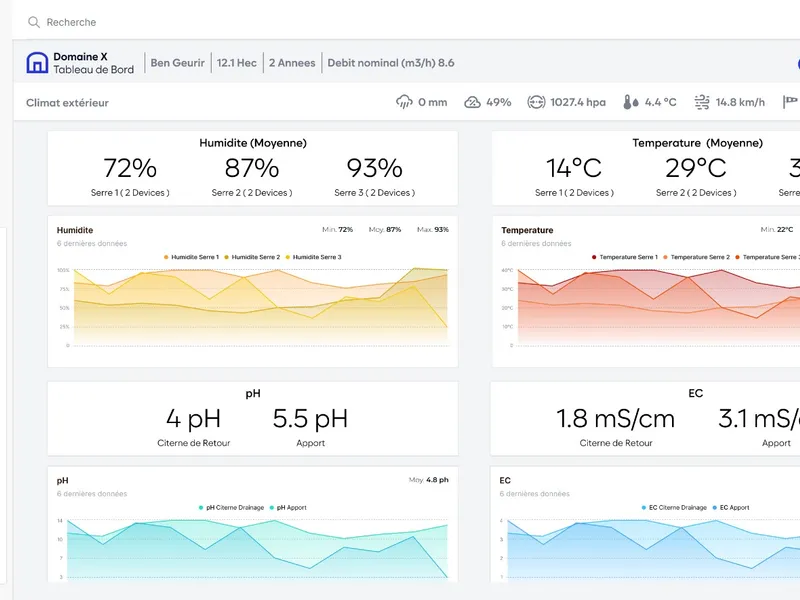Click the 1.8 mS/cm Citerne de Retour value
Screen dimensions: 800x600
click(x=616, y=419)
